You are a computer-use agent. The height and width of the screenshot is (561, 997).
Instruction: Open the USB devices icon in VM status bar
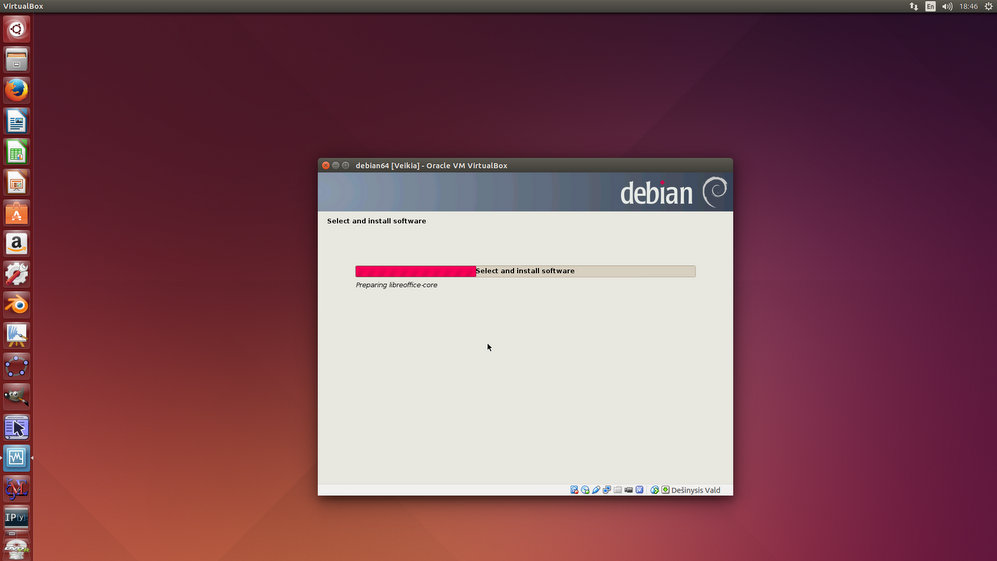click(596, 490)
